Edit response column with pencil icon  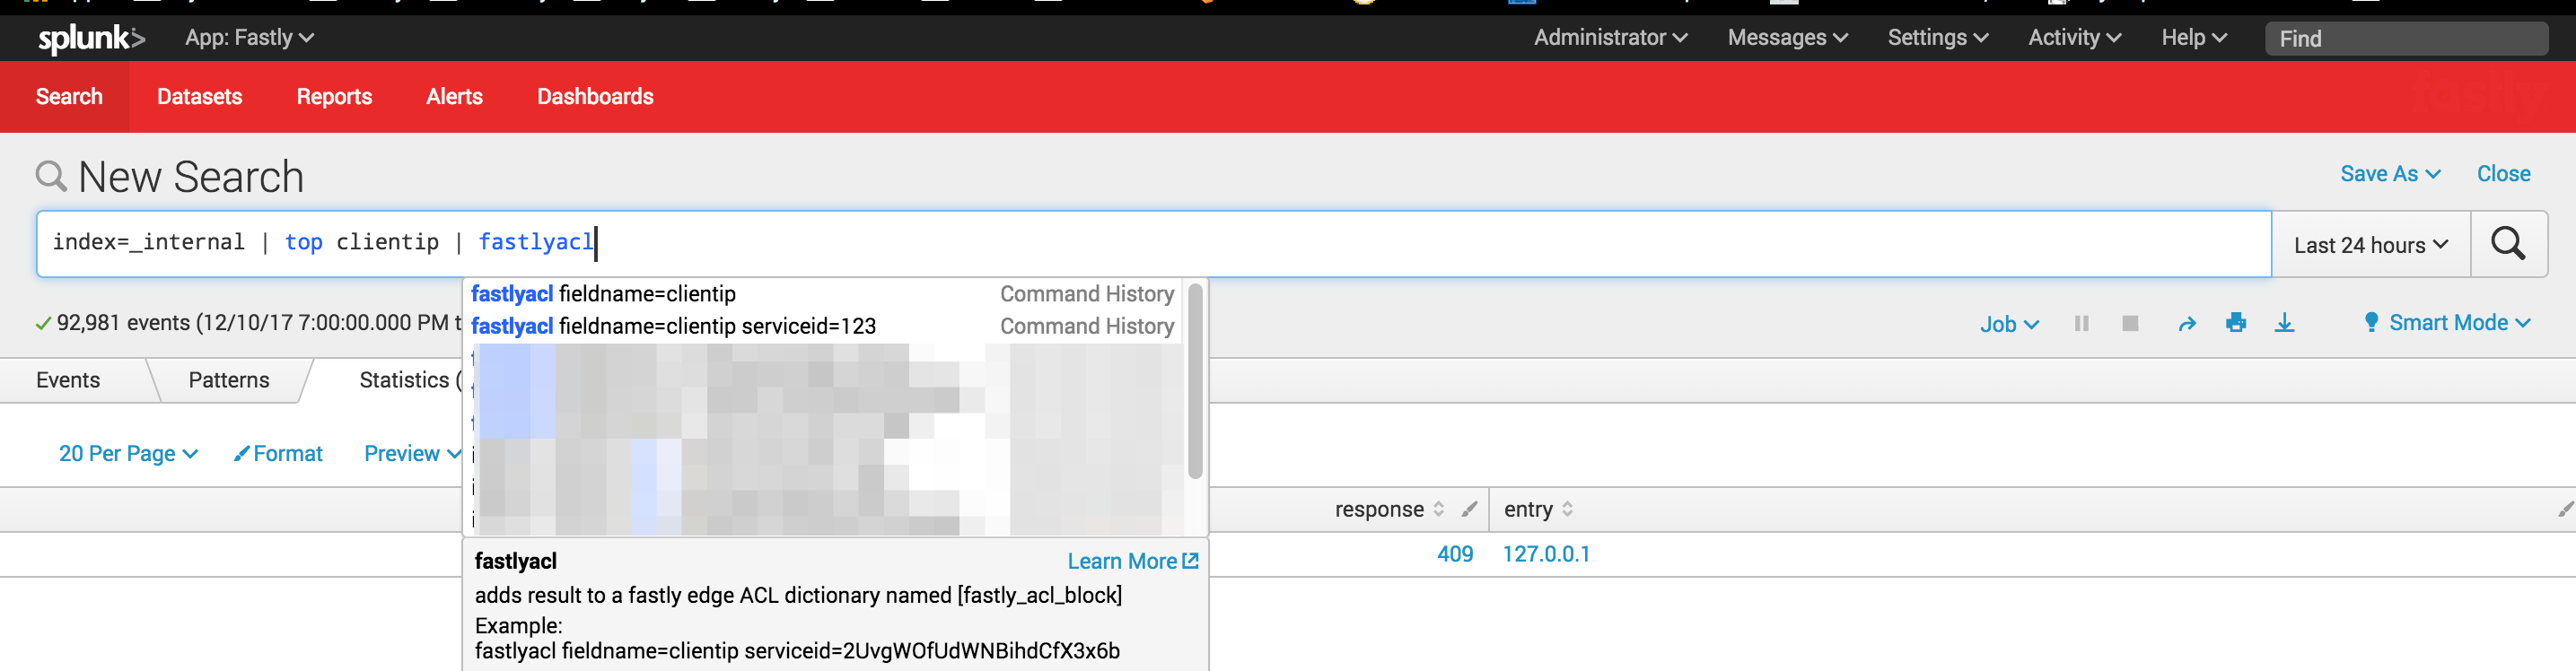[x=1468, y=509]
